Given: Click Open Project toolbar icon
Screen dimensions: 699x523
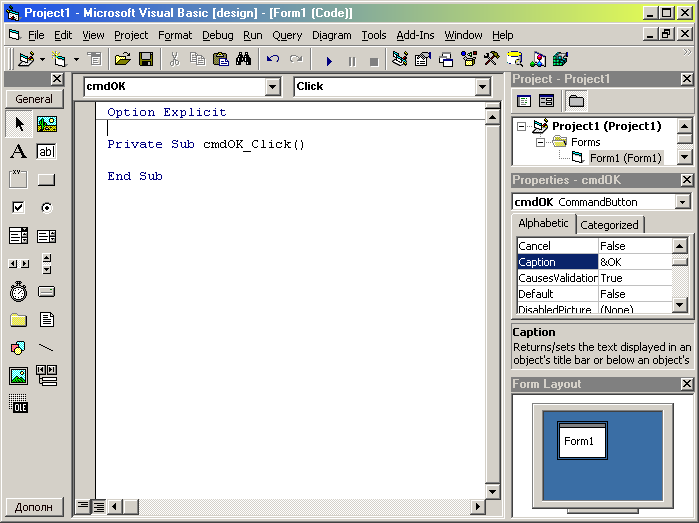Looking at the screenshot, I should pos(123,59).
